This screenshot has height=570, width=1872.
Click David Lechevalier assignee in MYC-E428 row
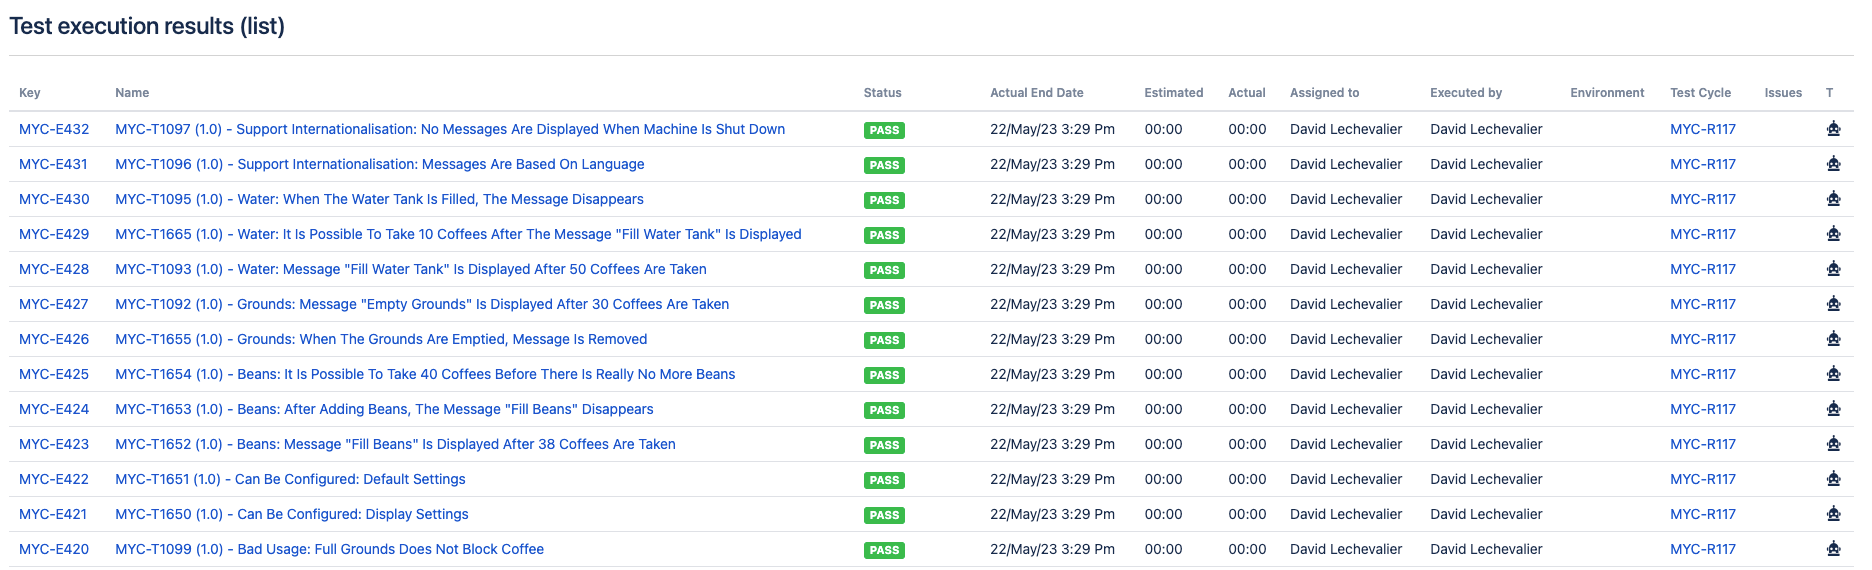point(1346,269)
